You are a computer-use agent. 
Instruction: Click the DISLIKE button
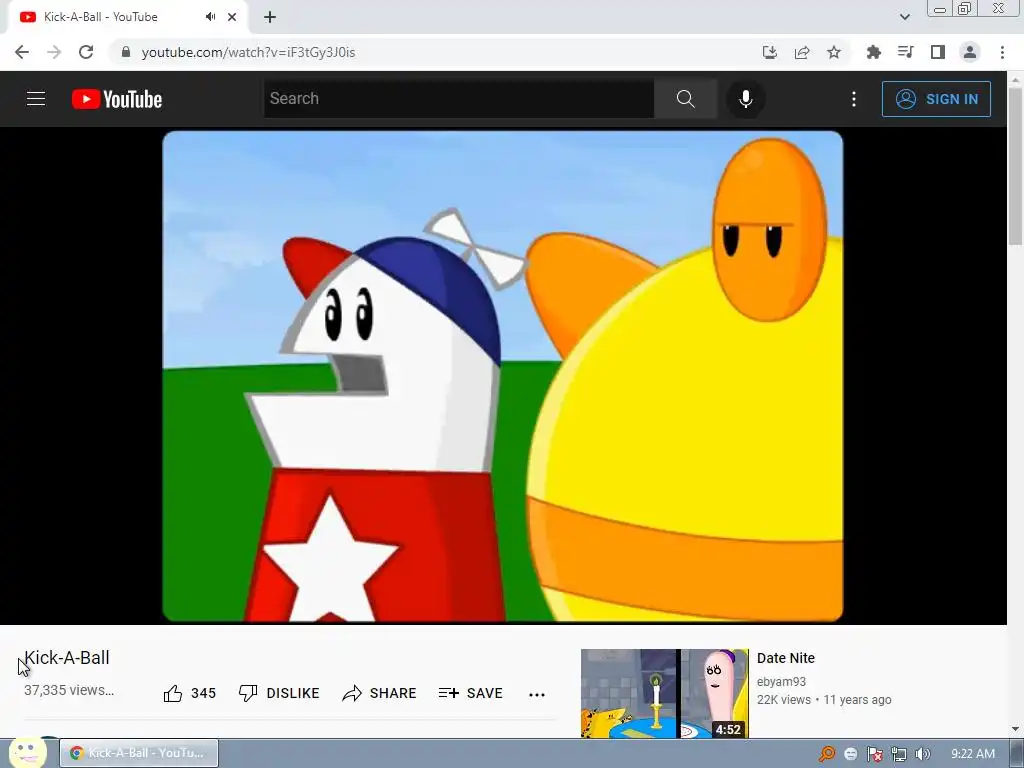[x=279, y=694]
